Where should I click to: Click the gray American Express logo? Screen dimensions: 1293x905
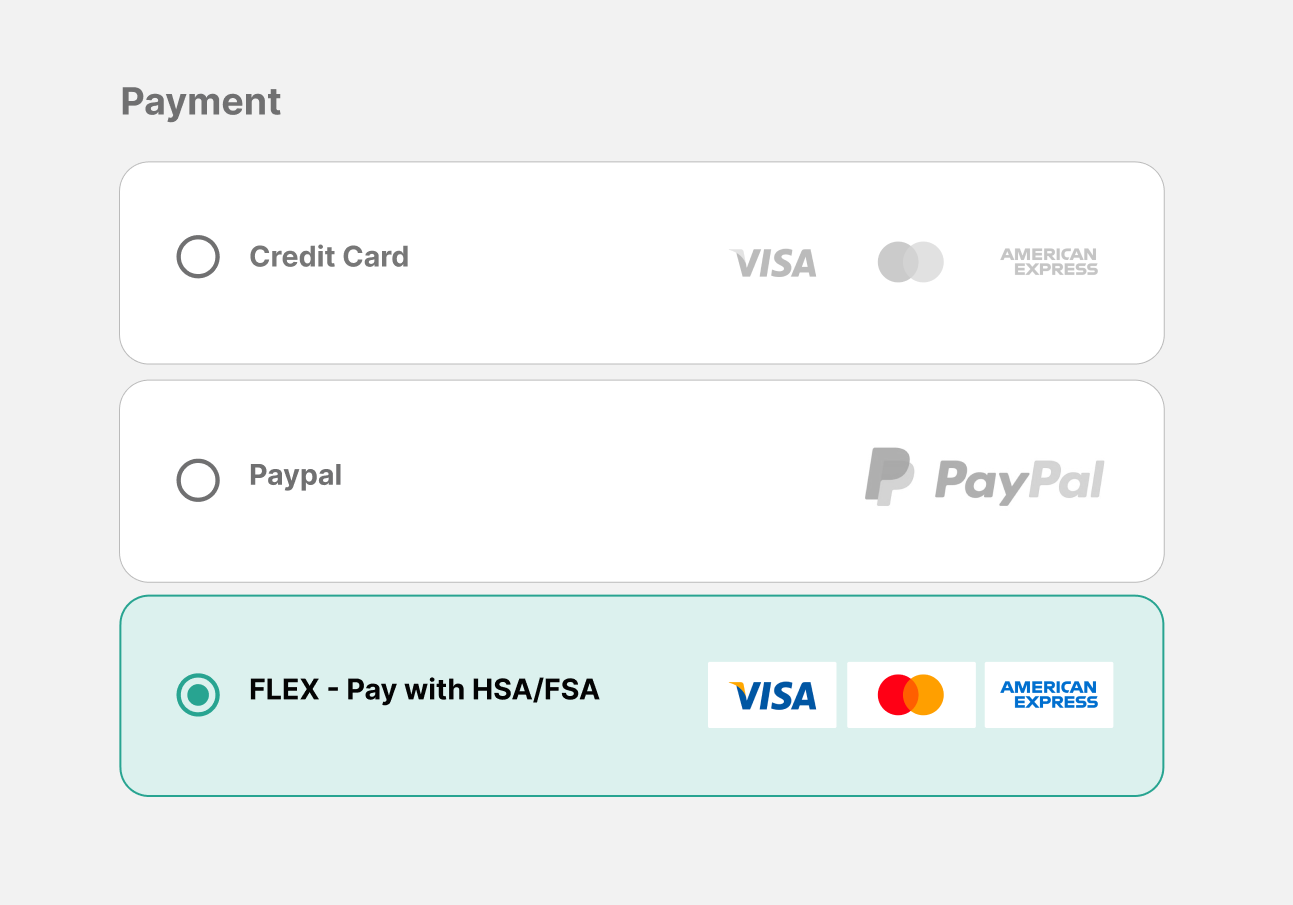1049,262
